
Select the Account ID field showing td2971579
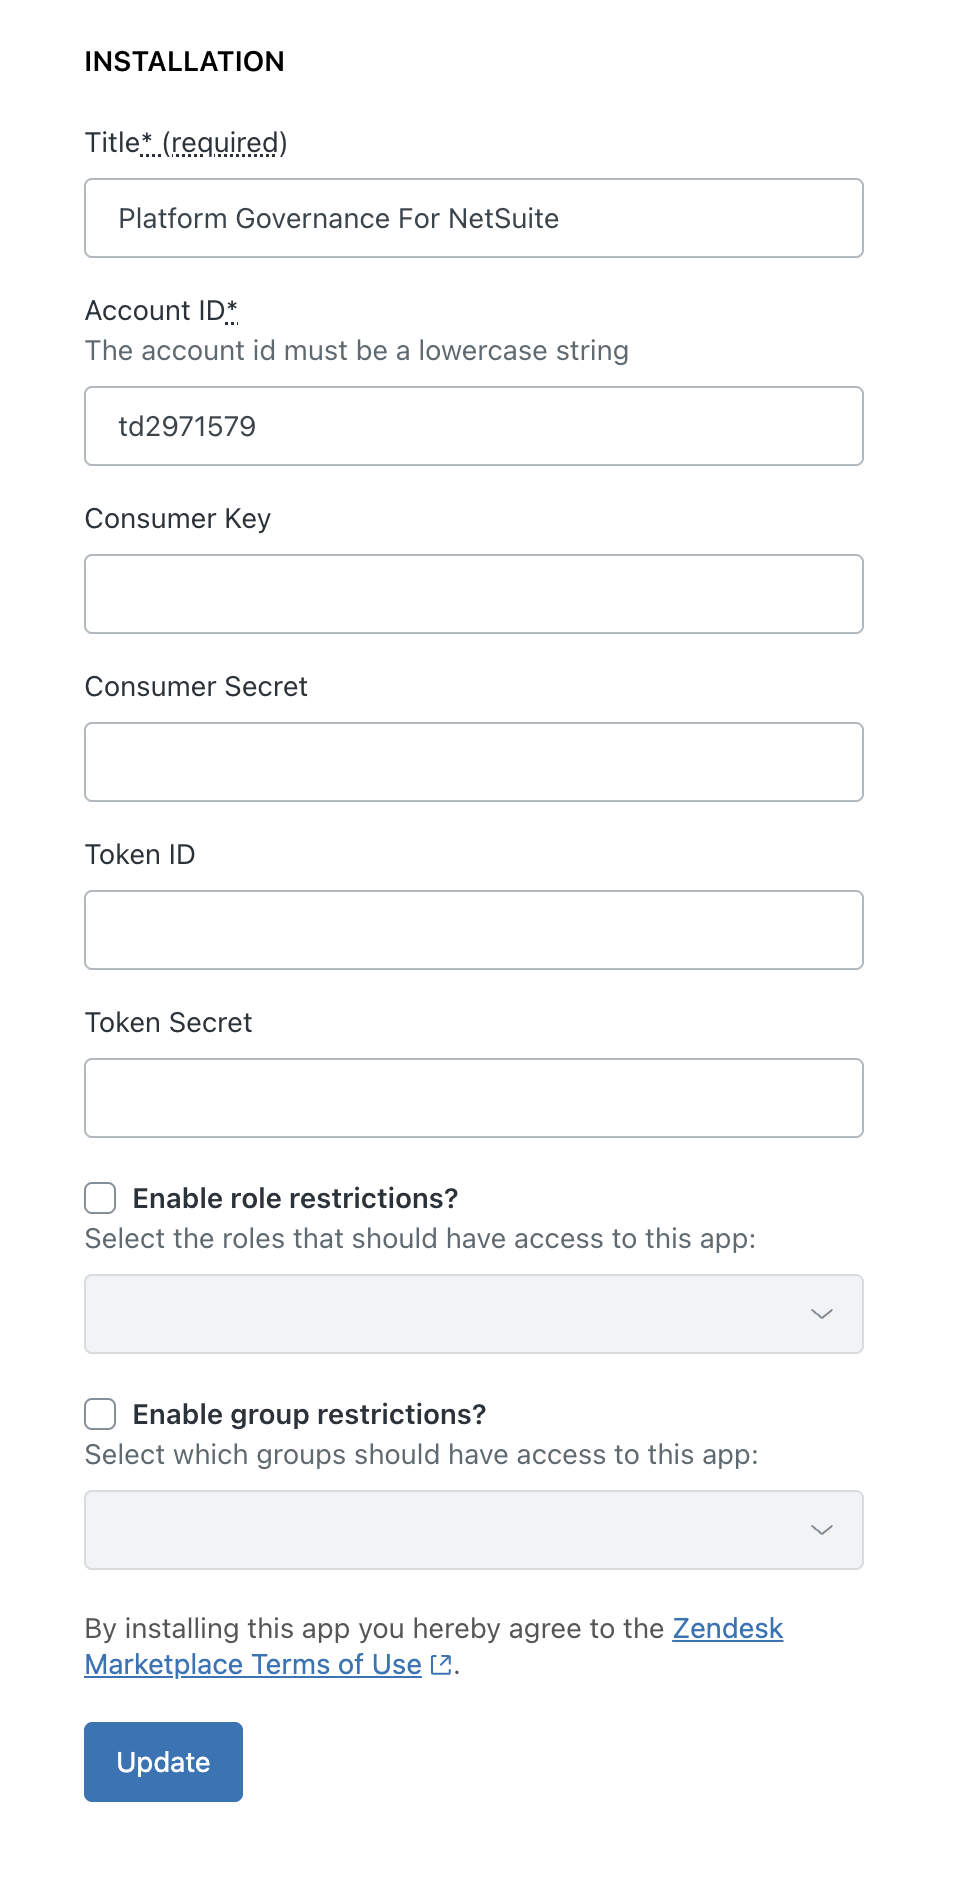(x=474, y=426)
